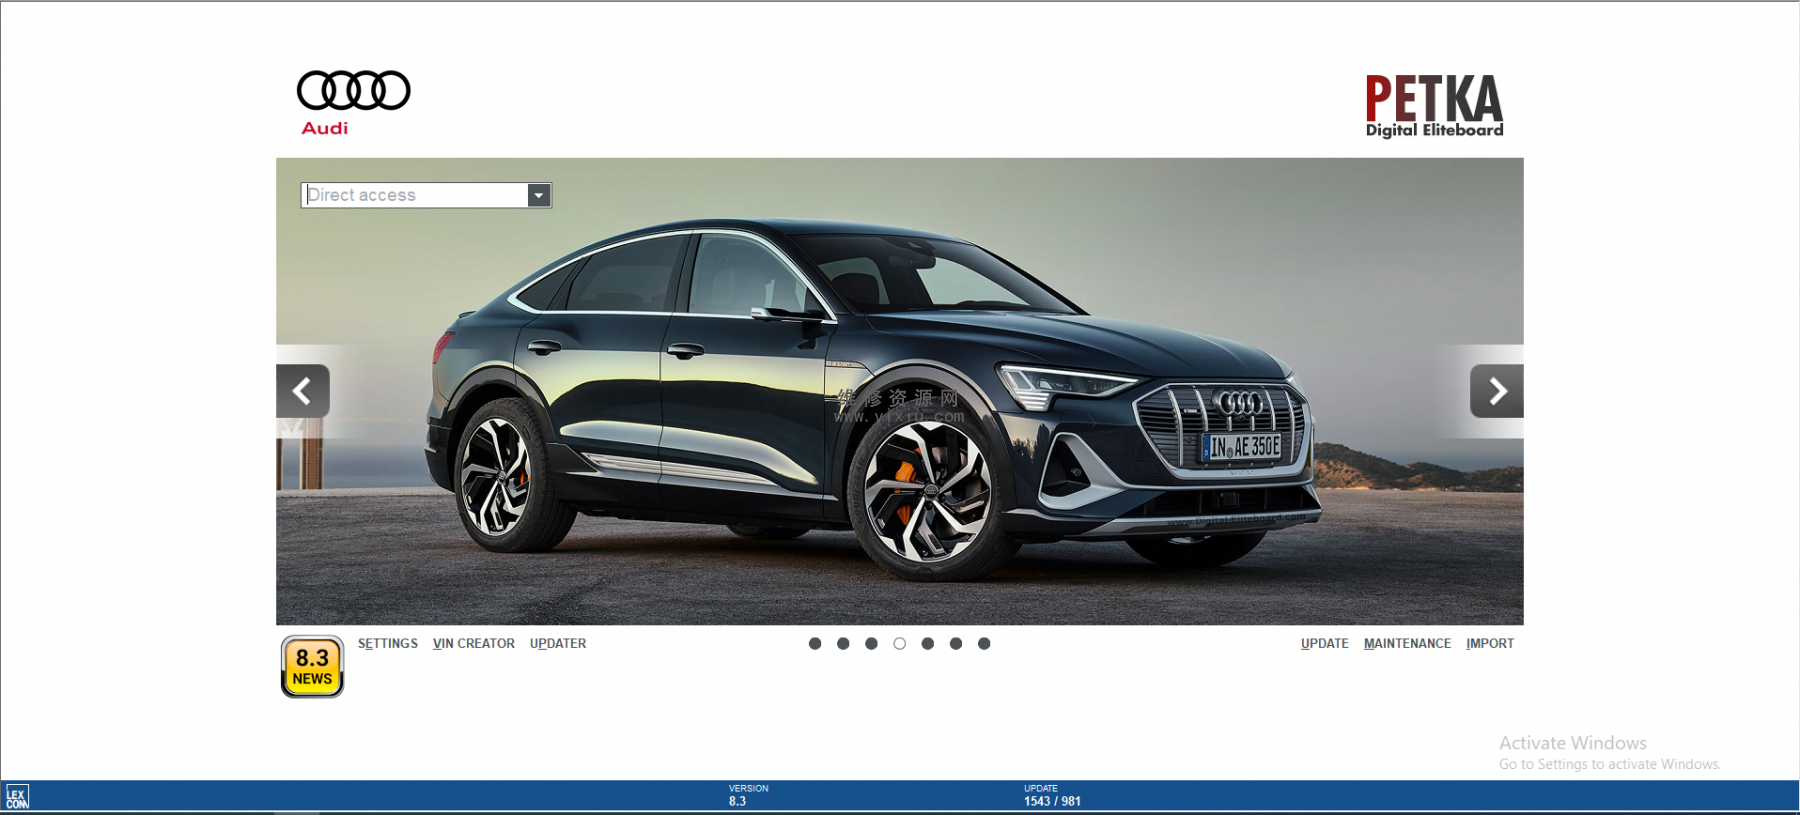Viewport: 1800px width, 815px height.
Task: Open the VIN CREATOR option
Action: point(474,644)
